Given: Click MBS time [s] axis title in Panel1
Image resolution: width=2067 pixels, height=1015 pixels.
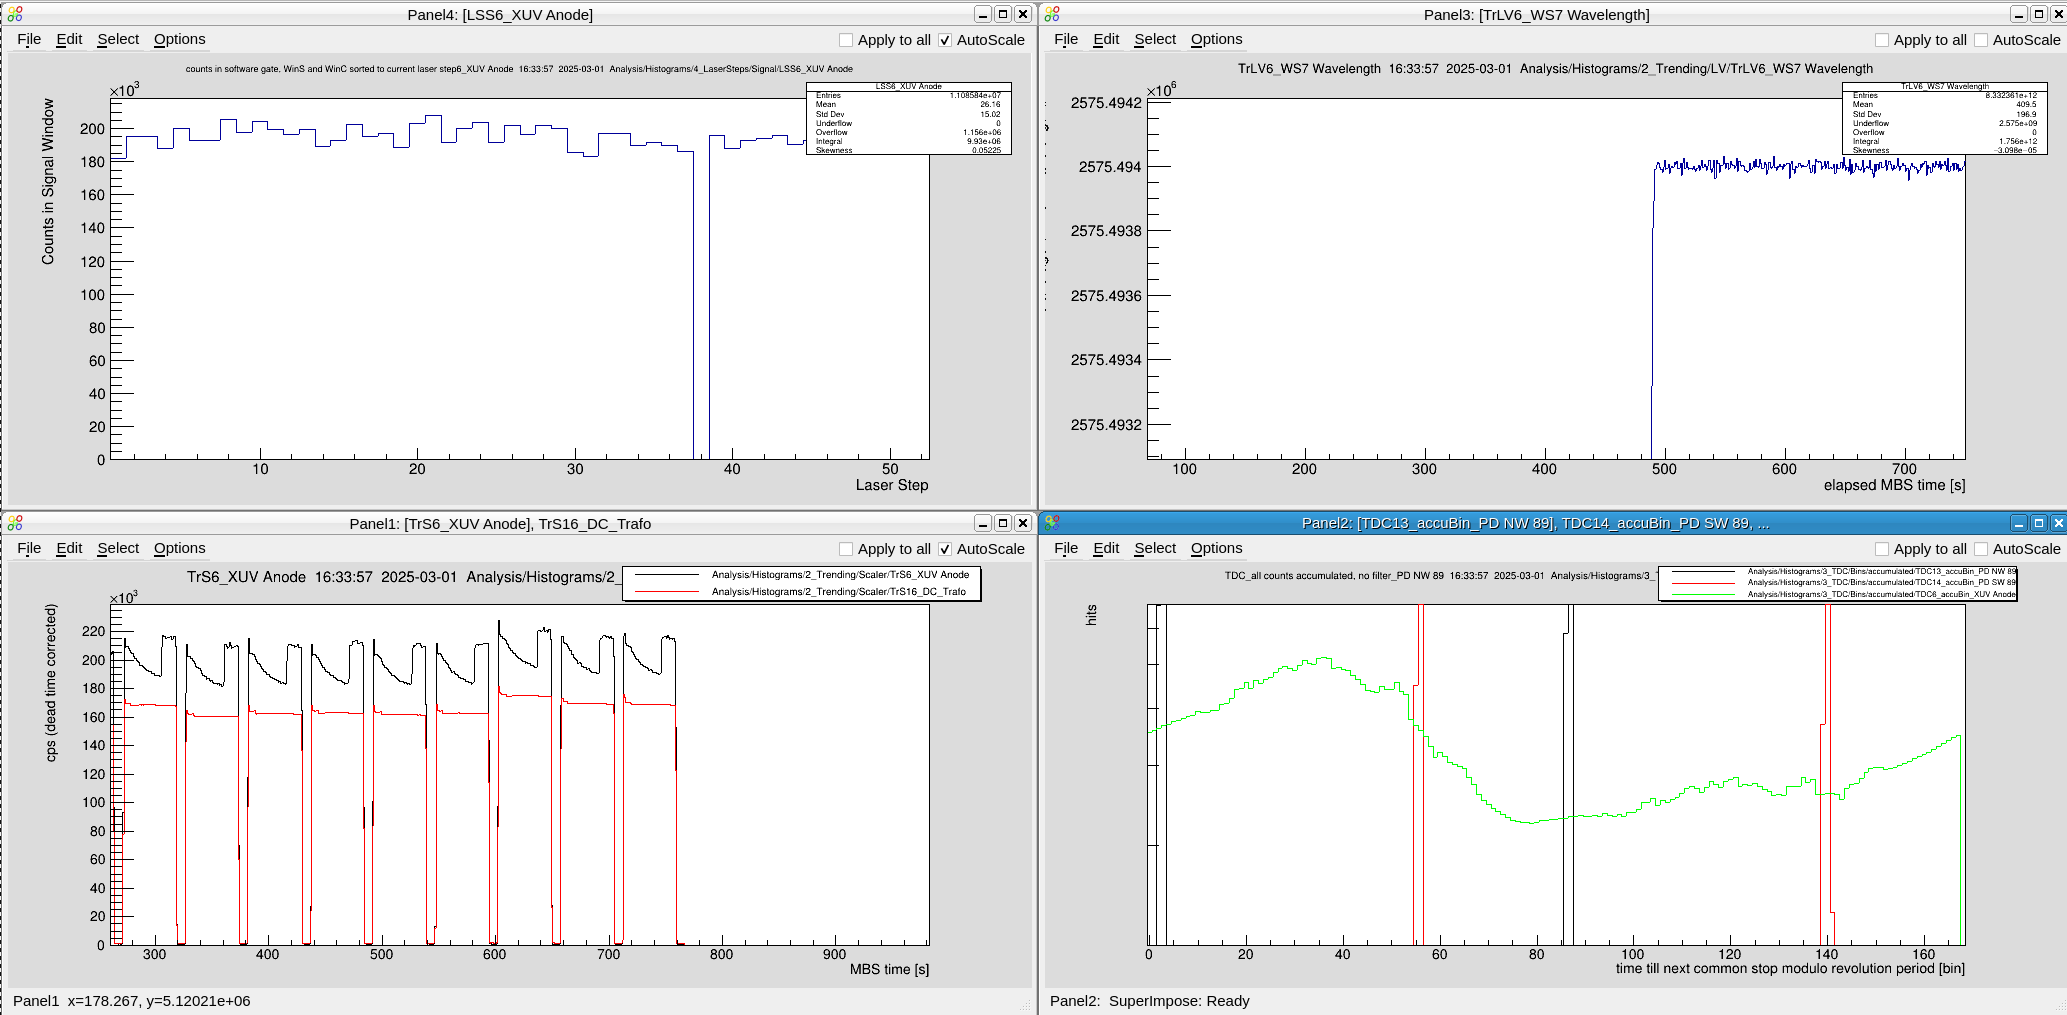Looking at the screenshot, I should click(x=889, y=969).
